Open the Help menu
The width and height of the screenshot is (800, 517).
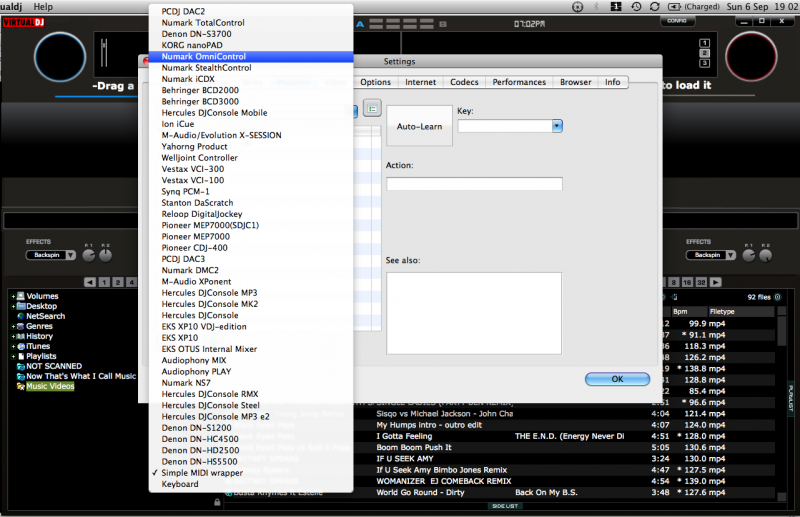point(43,7)
